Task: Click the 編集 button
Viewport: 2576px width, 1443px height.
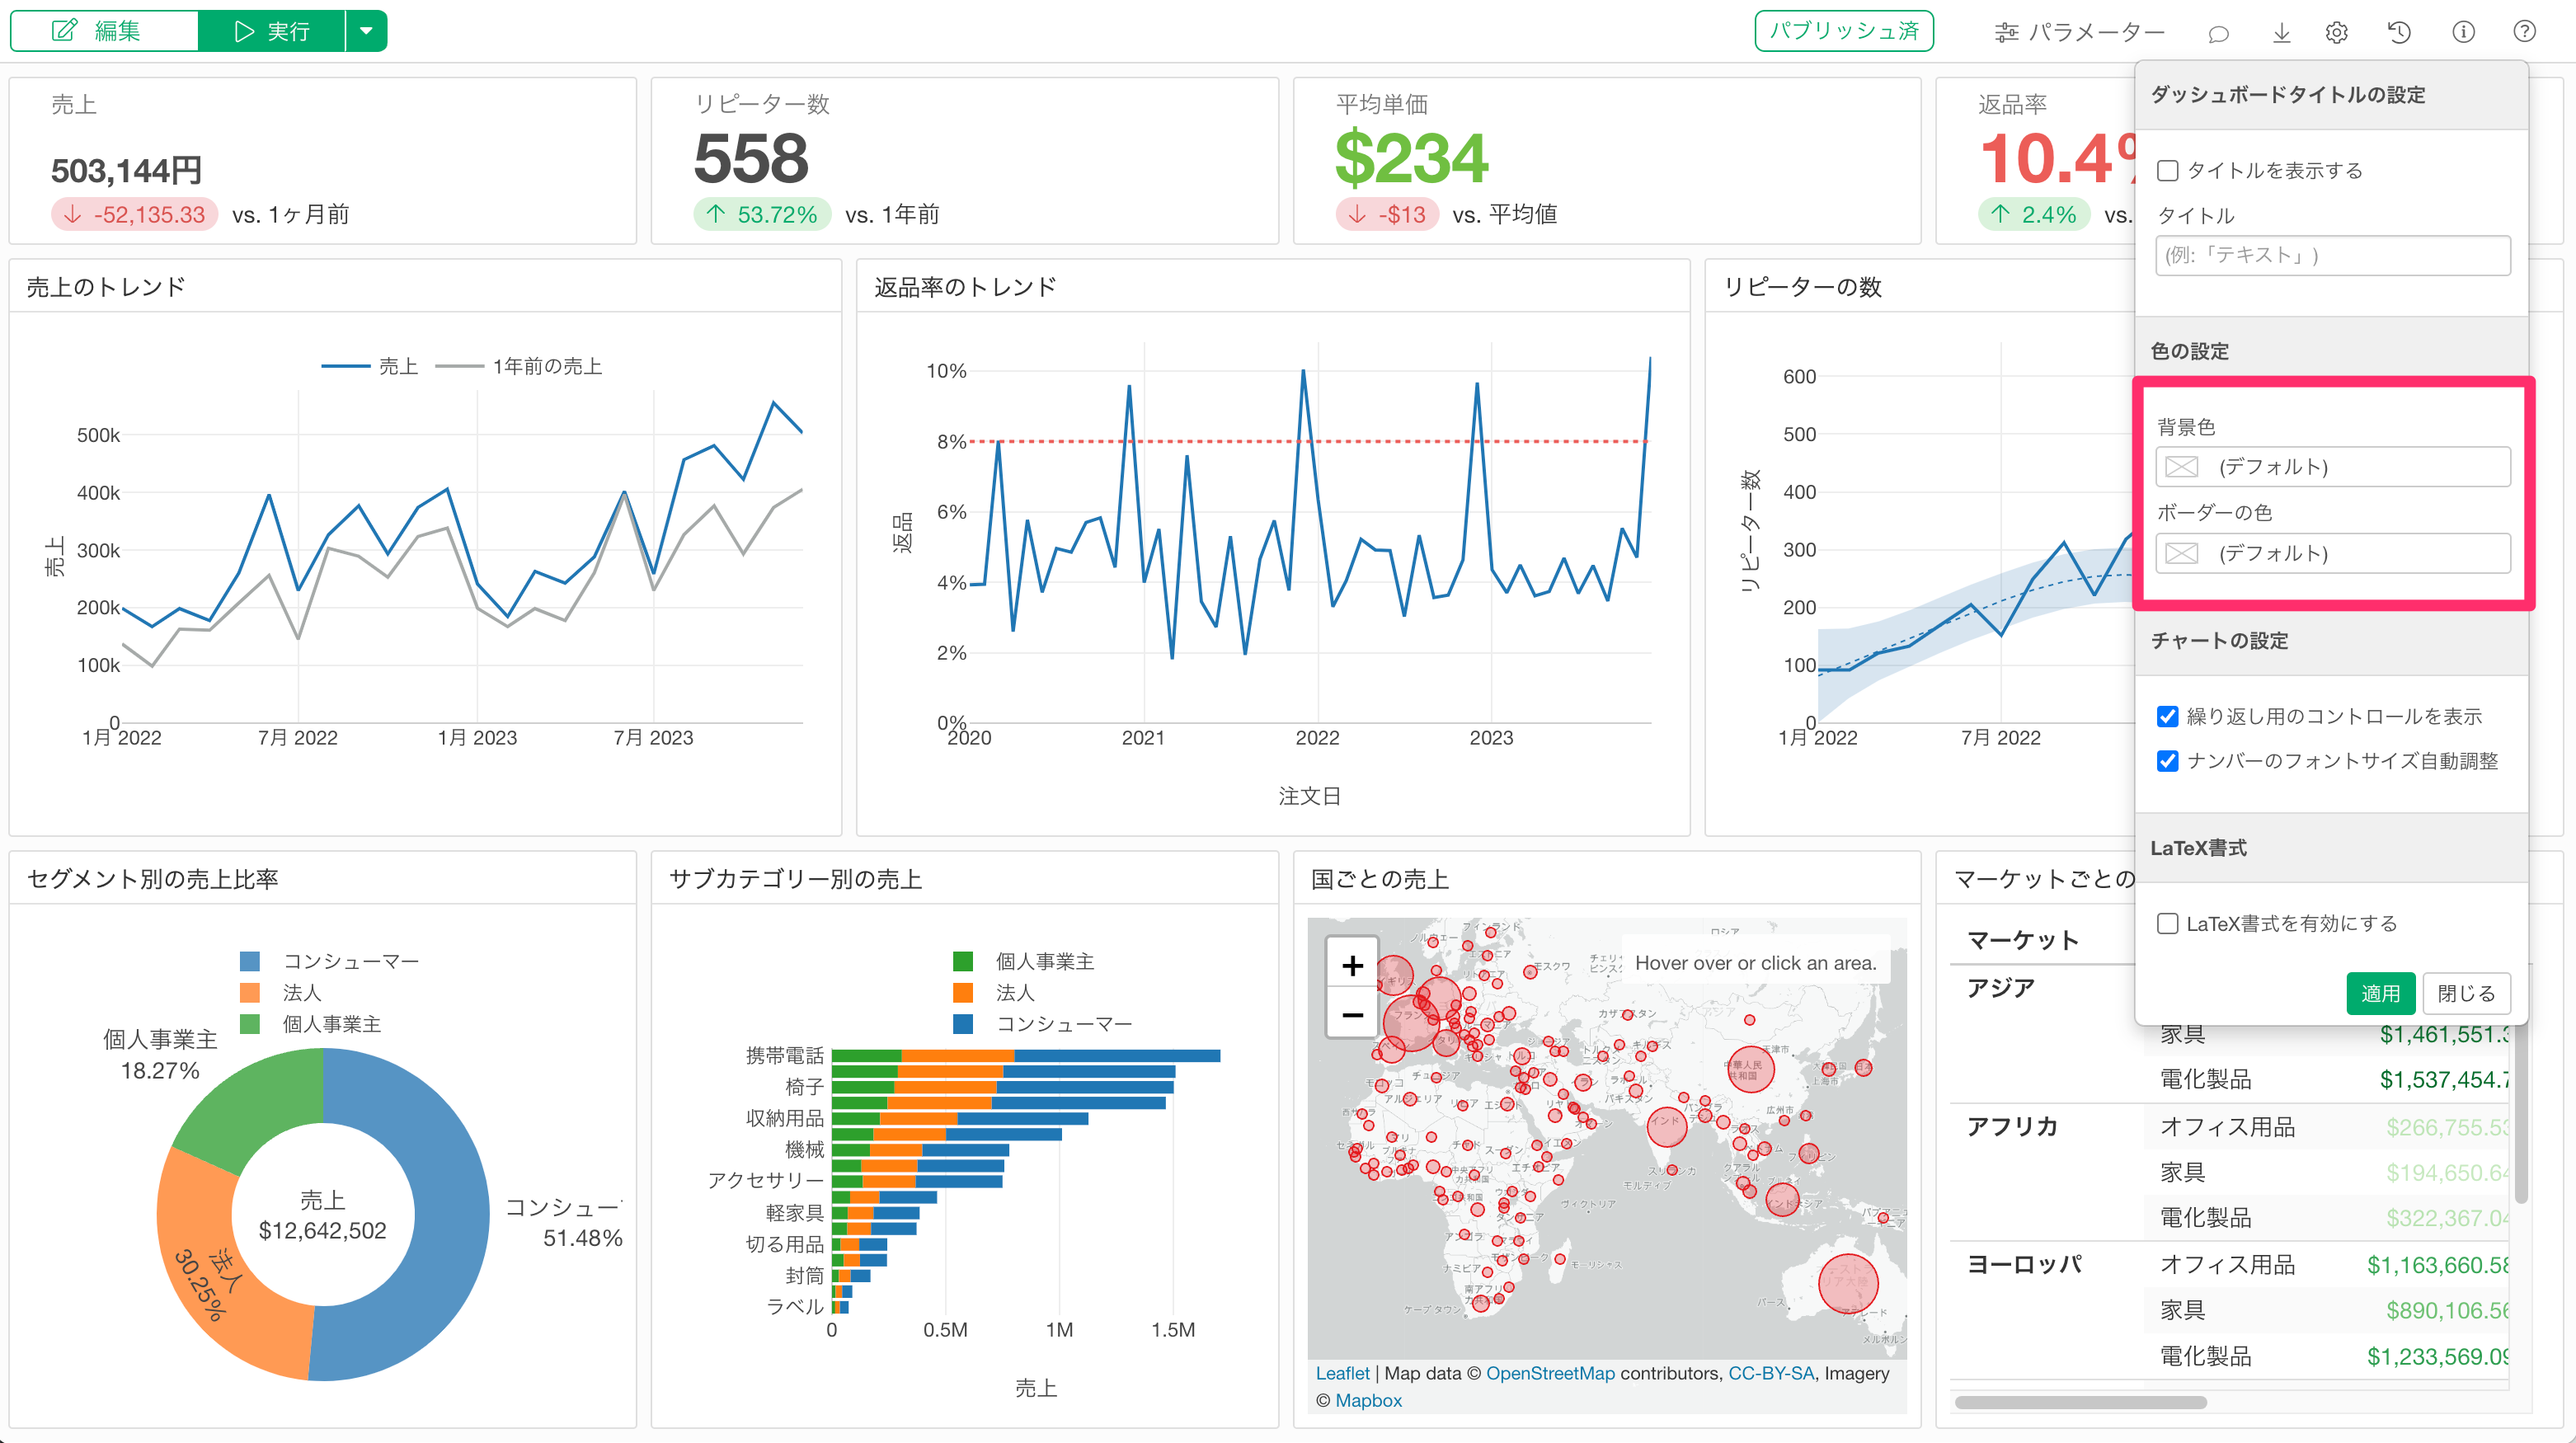Action: [104, 31]
